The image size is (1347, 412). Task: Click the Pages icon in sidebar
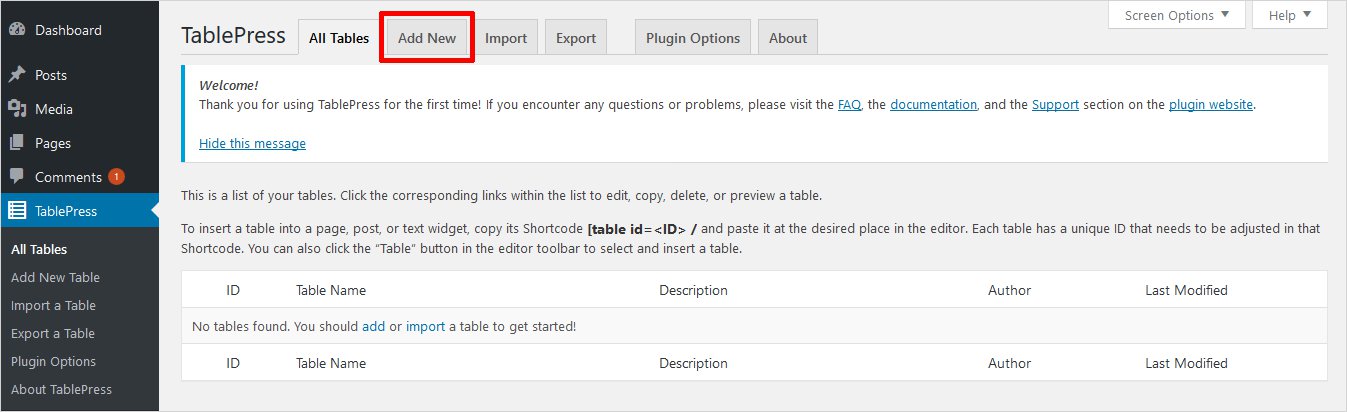coord(17,143)
